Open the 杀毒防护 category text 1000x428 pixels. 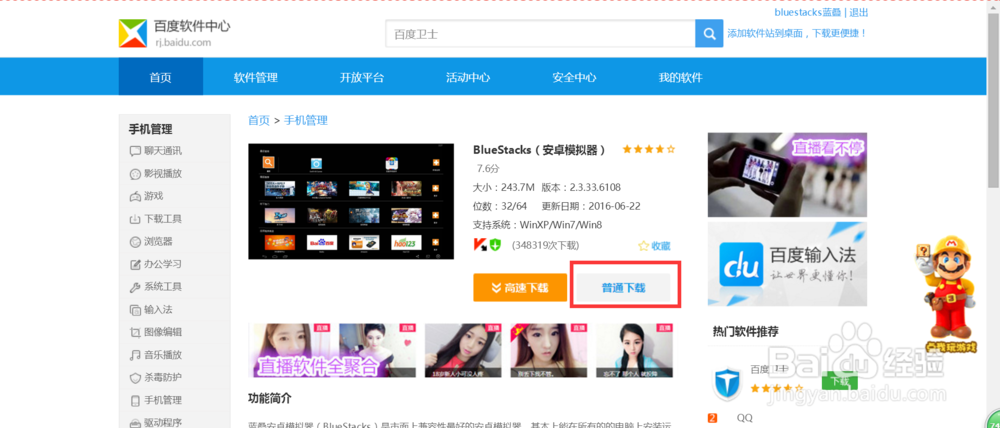(163, 378)
